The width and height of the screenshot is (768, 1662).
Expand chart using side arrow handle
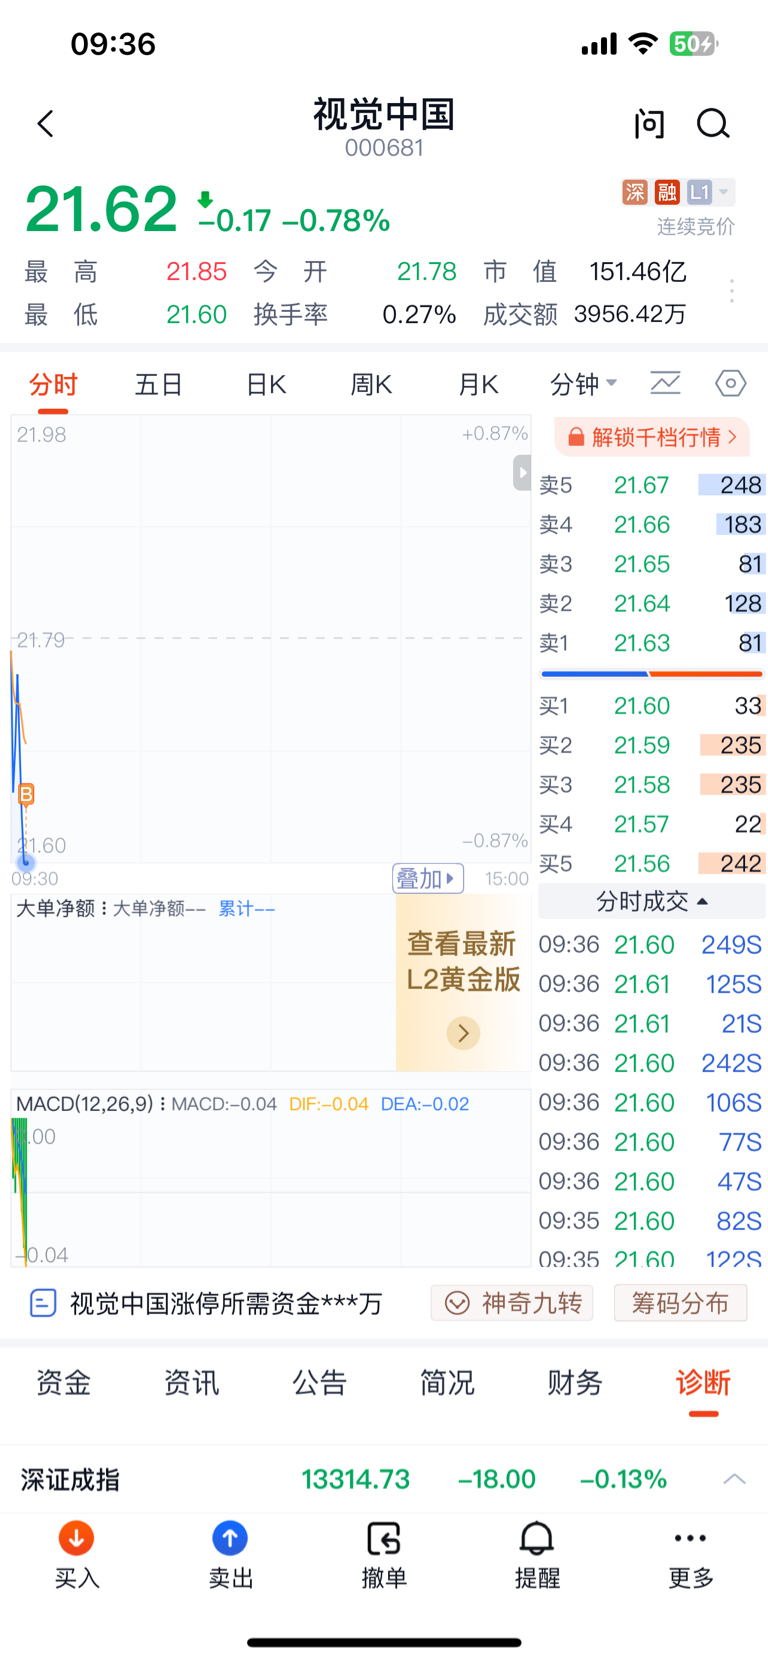click(x=522, y=472)
